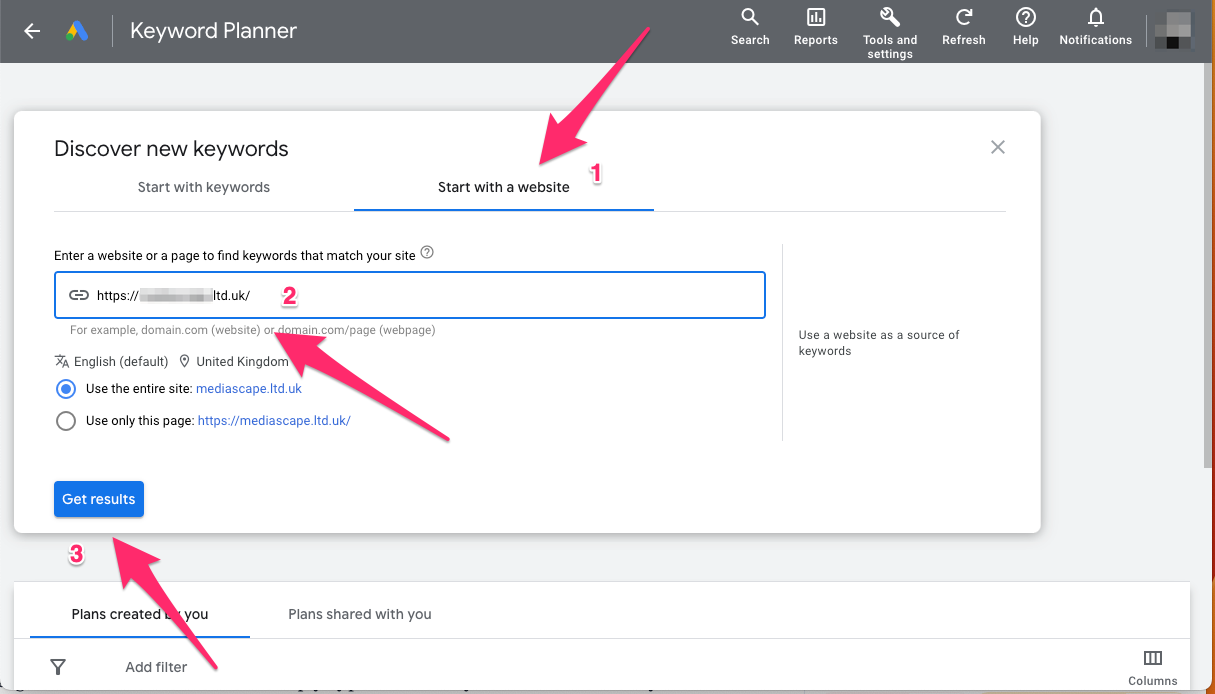Select the Use the entire site option

(66, 389)
